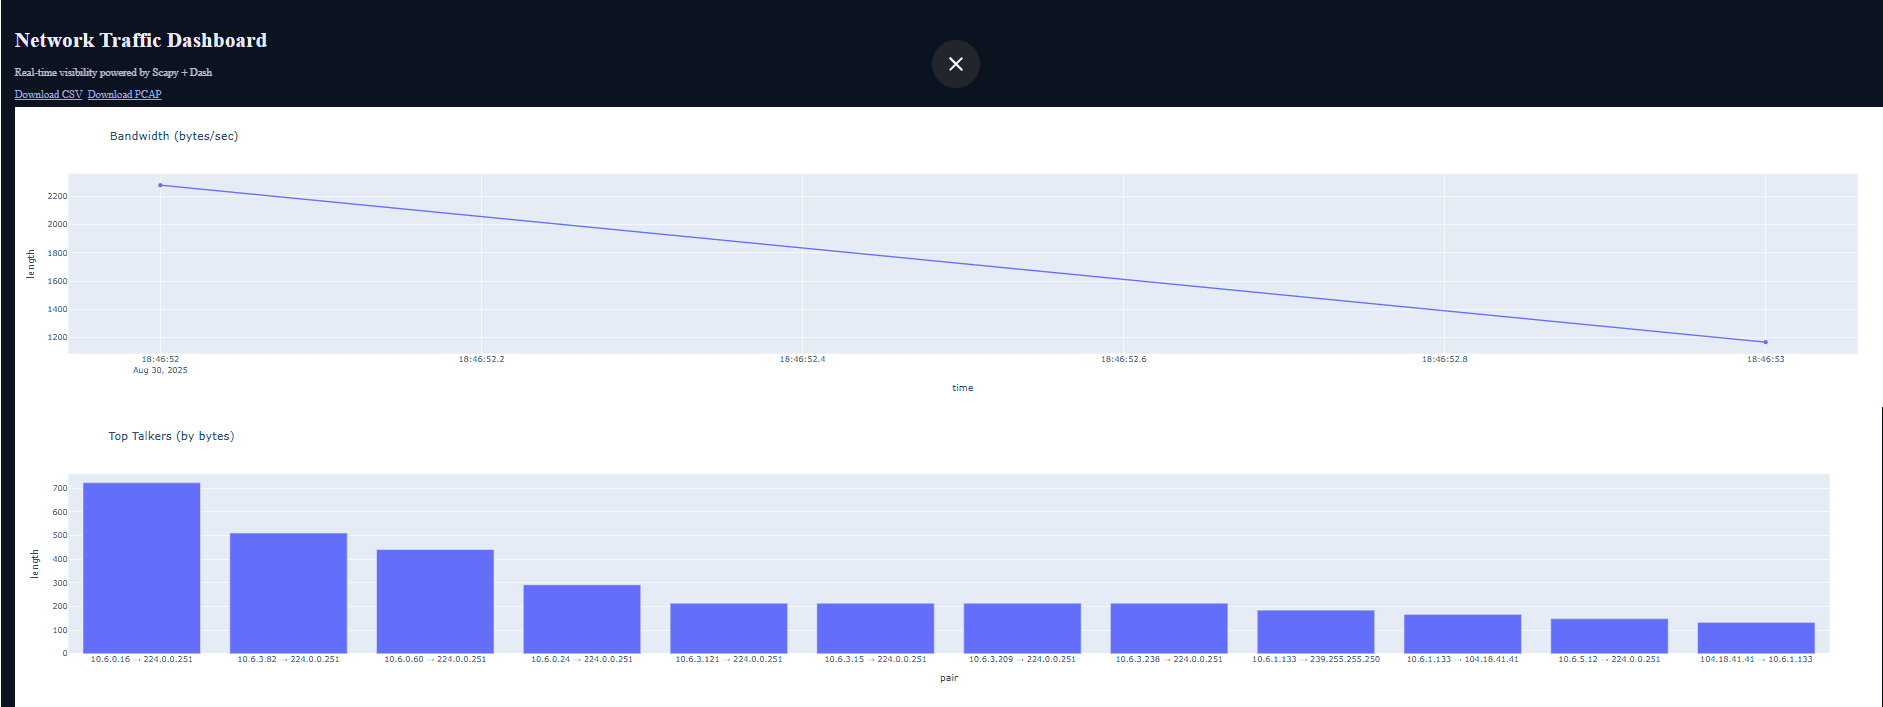Click the bar for 104.18.41.41 → 10.6.1.133
The width and height of the screenshot is (1883, 707).
coord(1756,638)
